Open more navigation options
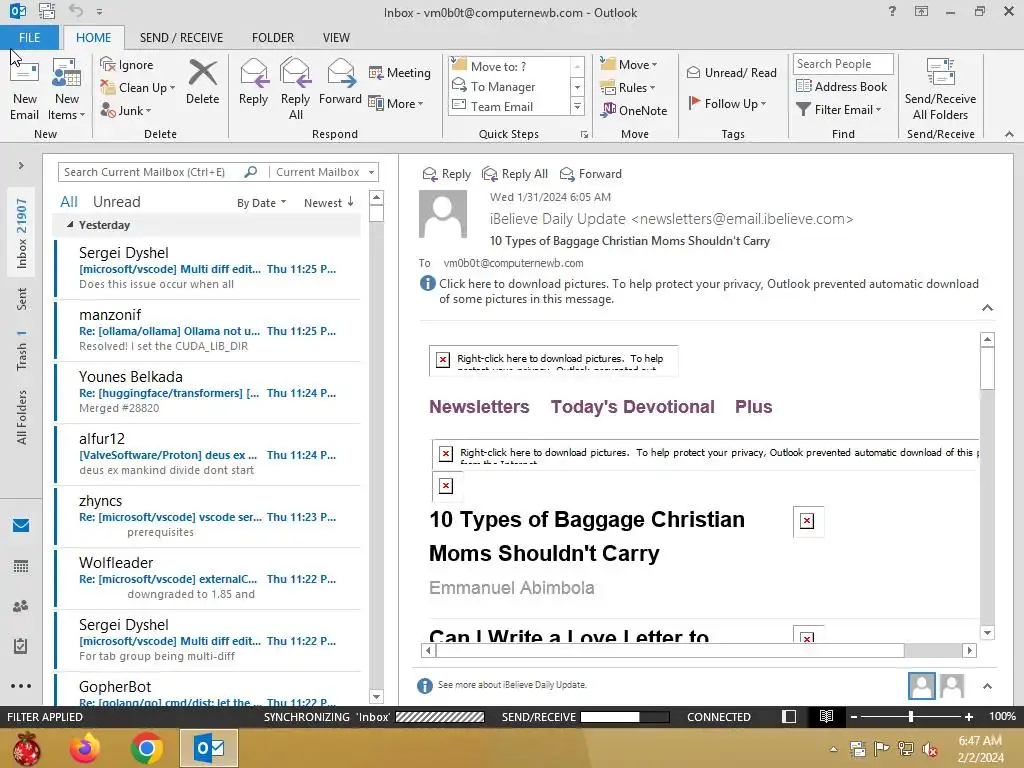Viewport: 1024px width, 768px height. (x=21, y=686)
